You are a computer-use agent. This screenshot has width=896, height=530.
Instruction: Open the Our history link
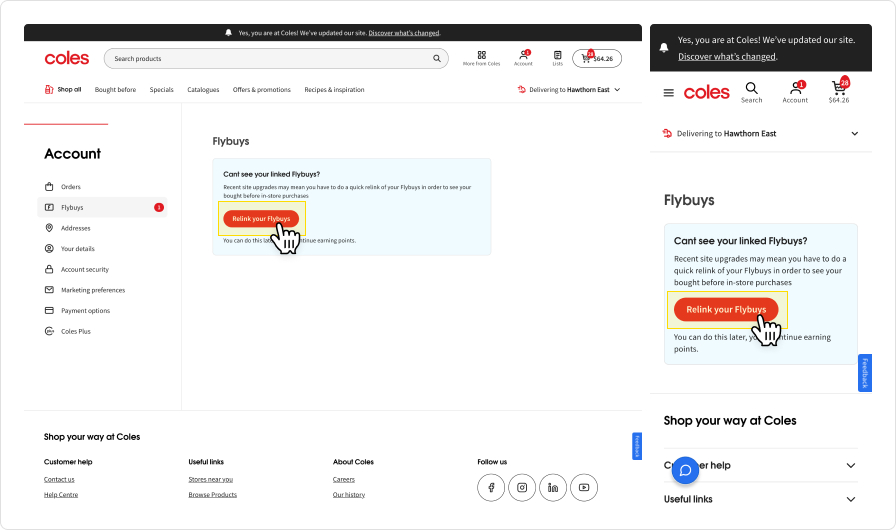click(349, 495)
